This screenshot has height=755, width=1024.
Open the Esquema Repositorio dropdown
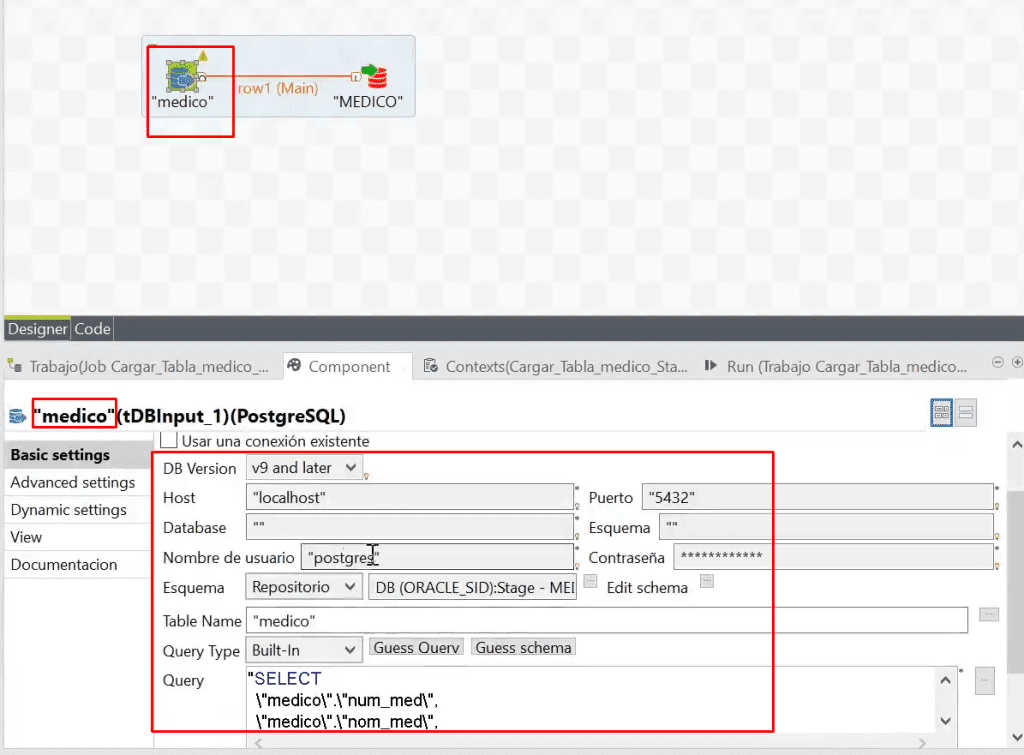tap(304, 586)
